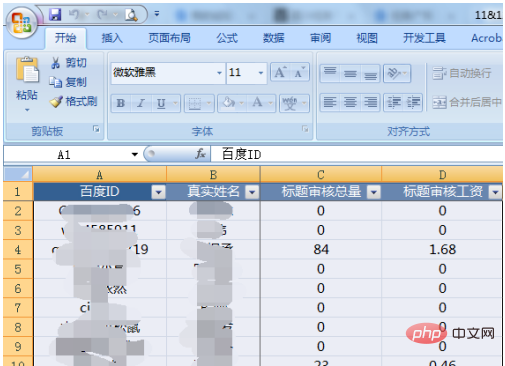Decrease the indent
The width and height of the screenshot is (505, 366).
(x=394, y=102)
